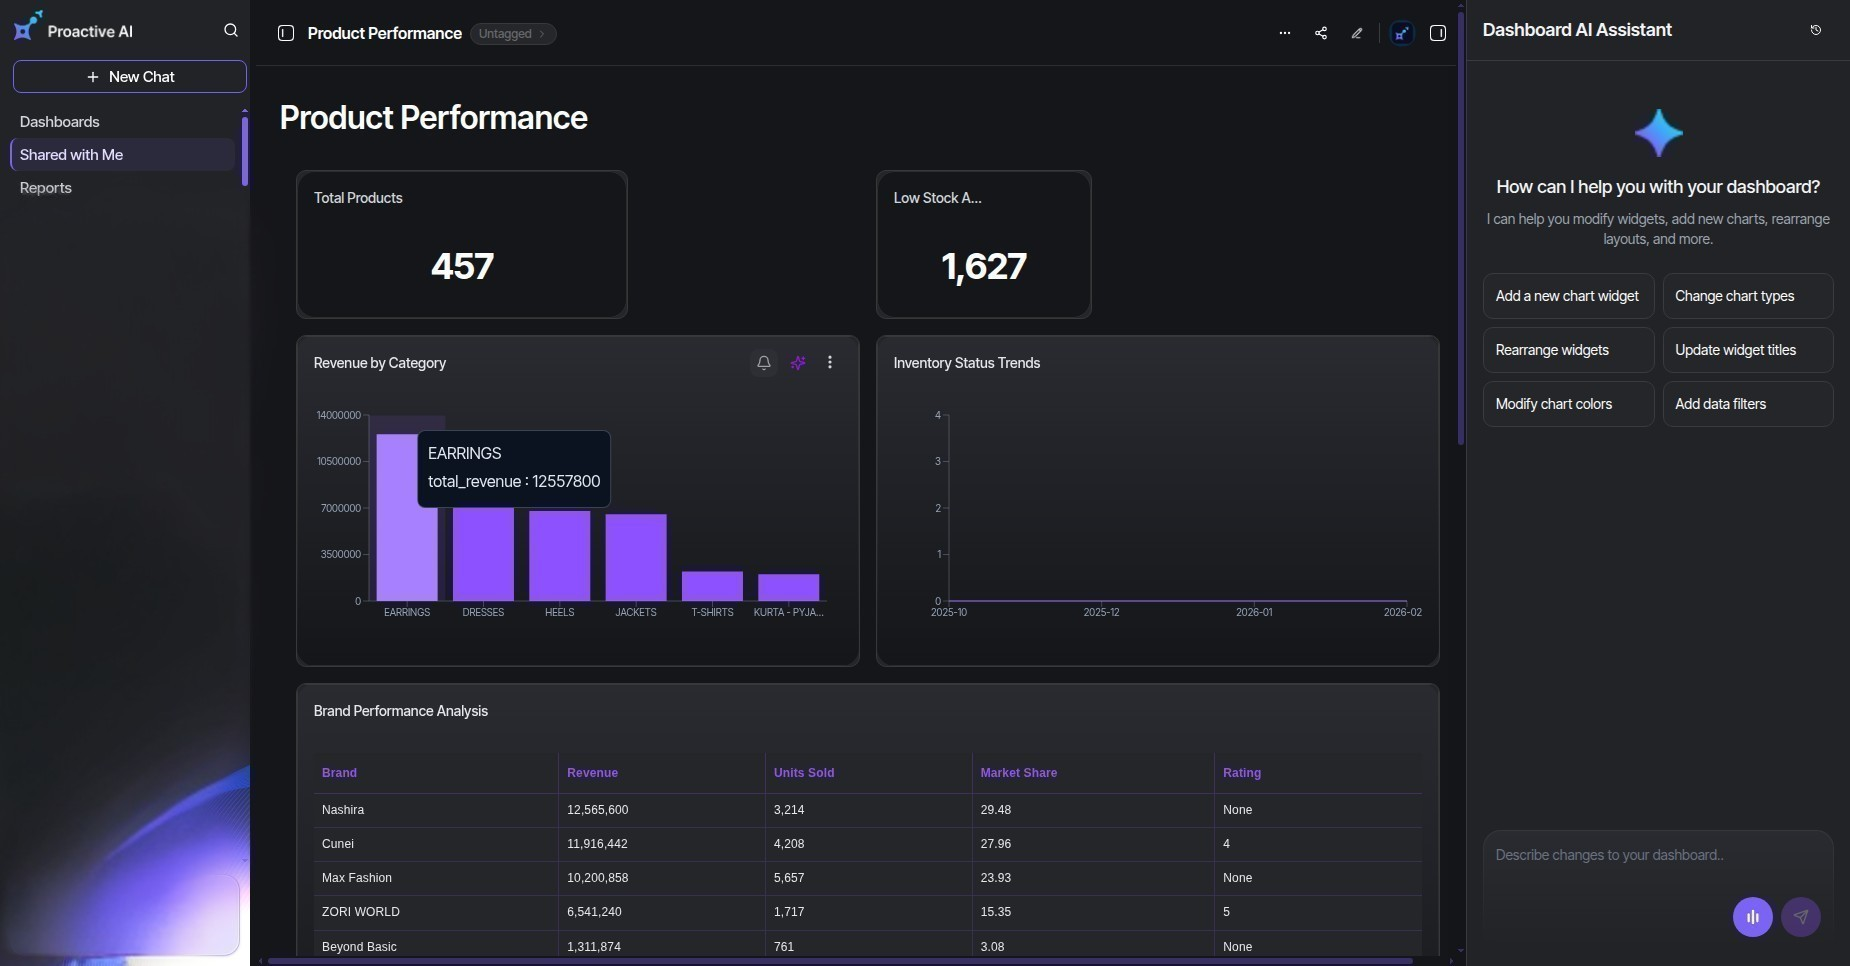Toggle the left sidebar panel icon
Image resolution: width=1850 pixels, height=966 pixels.
(286, 33)
